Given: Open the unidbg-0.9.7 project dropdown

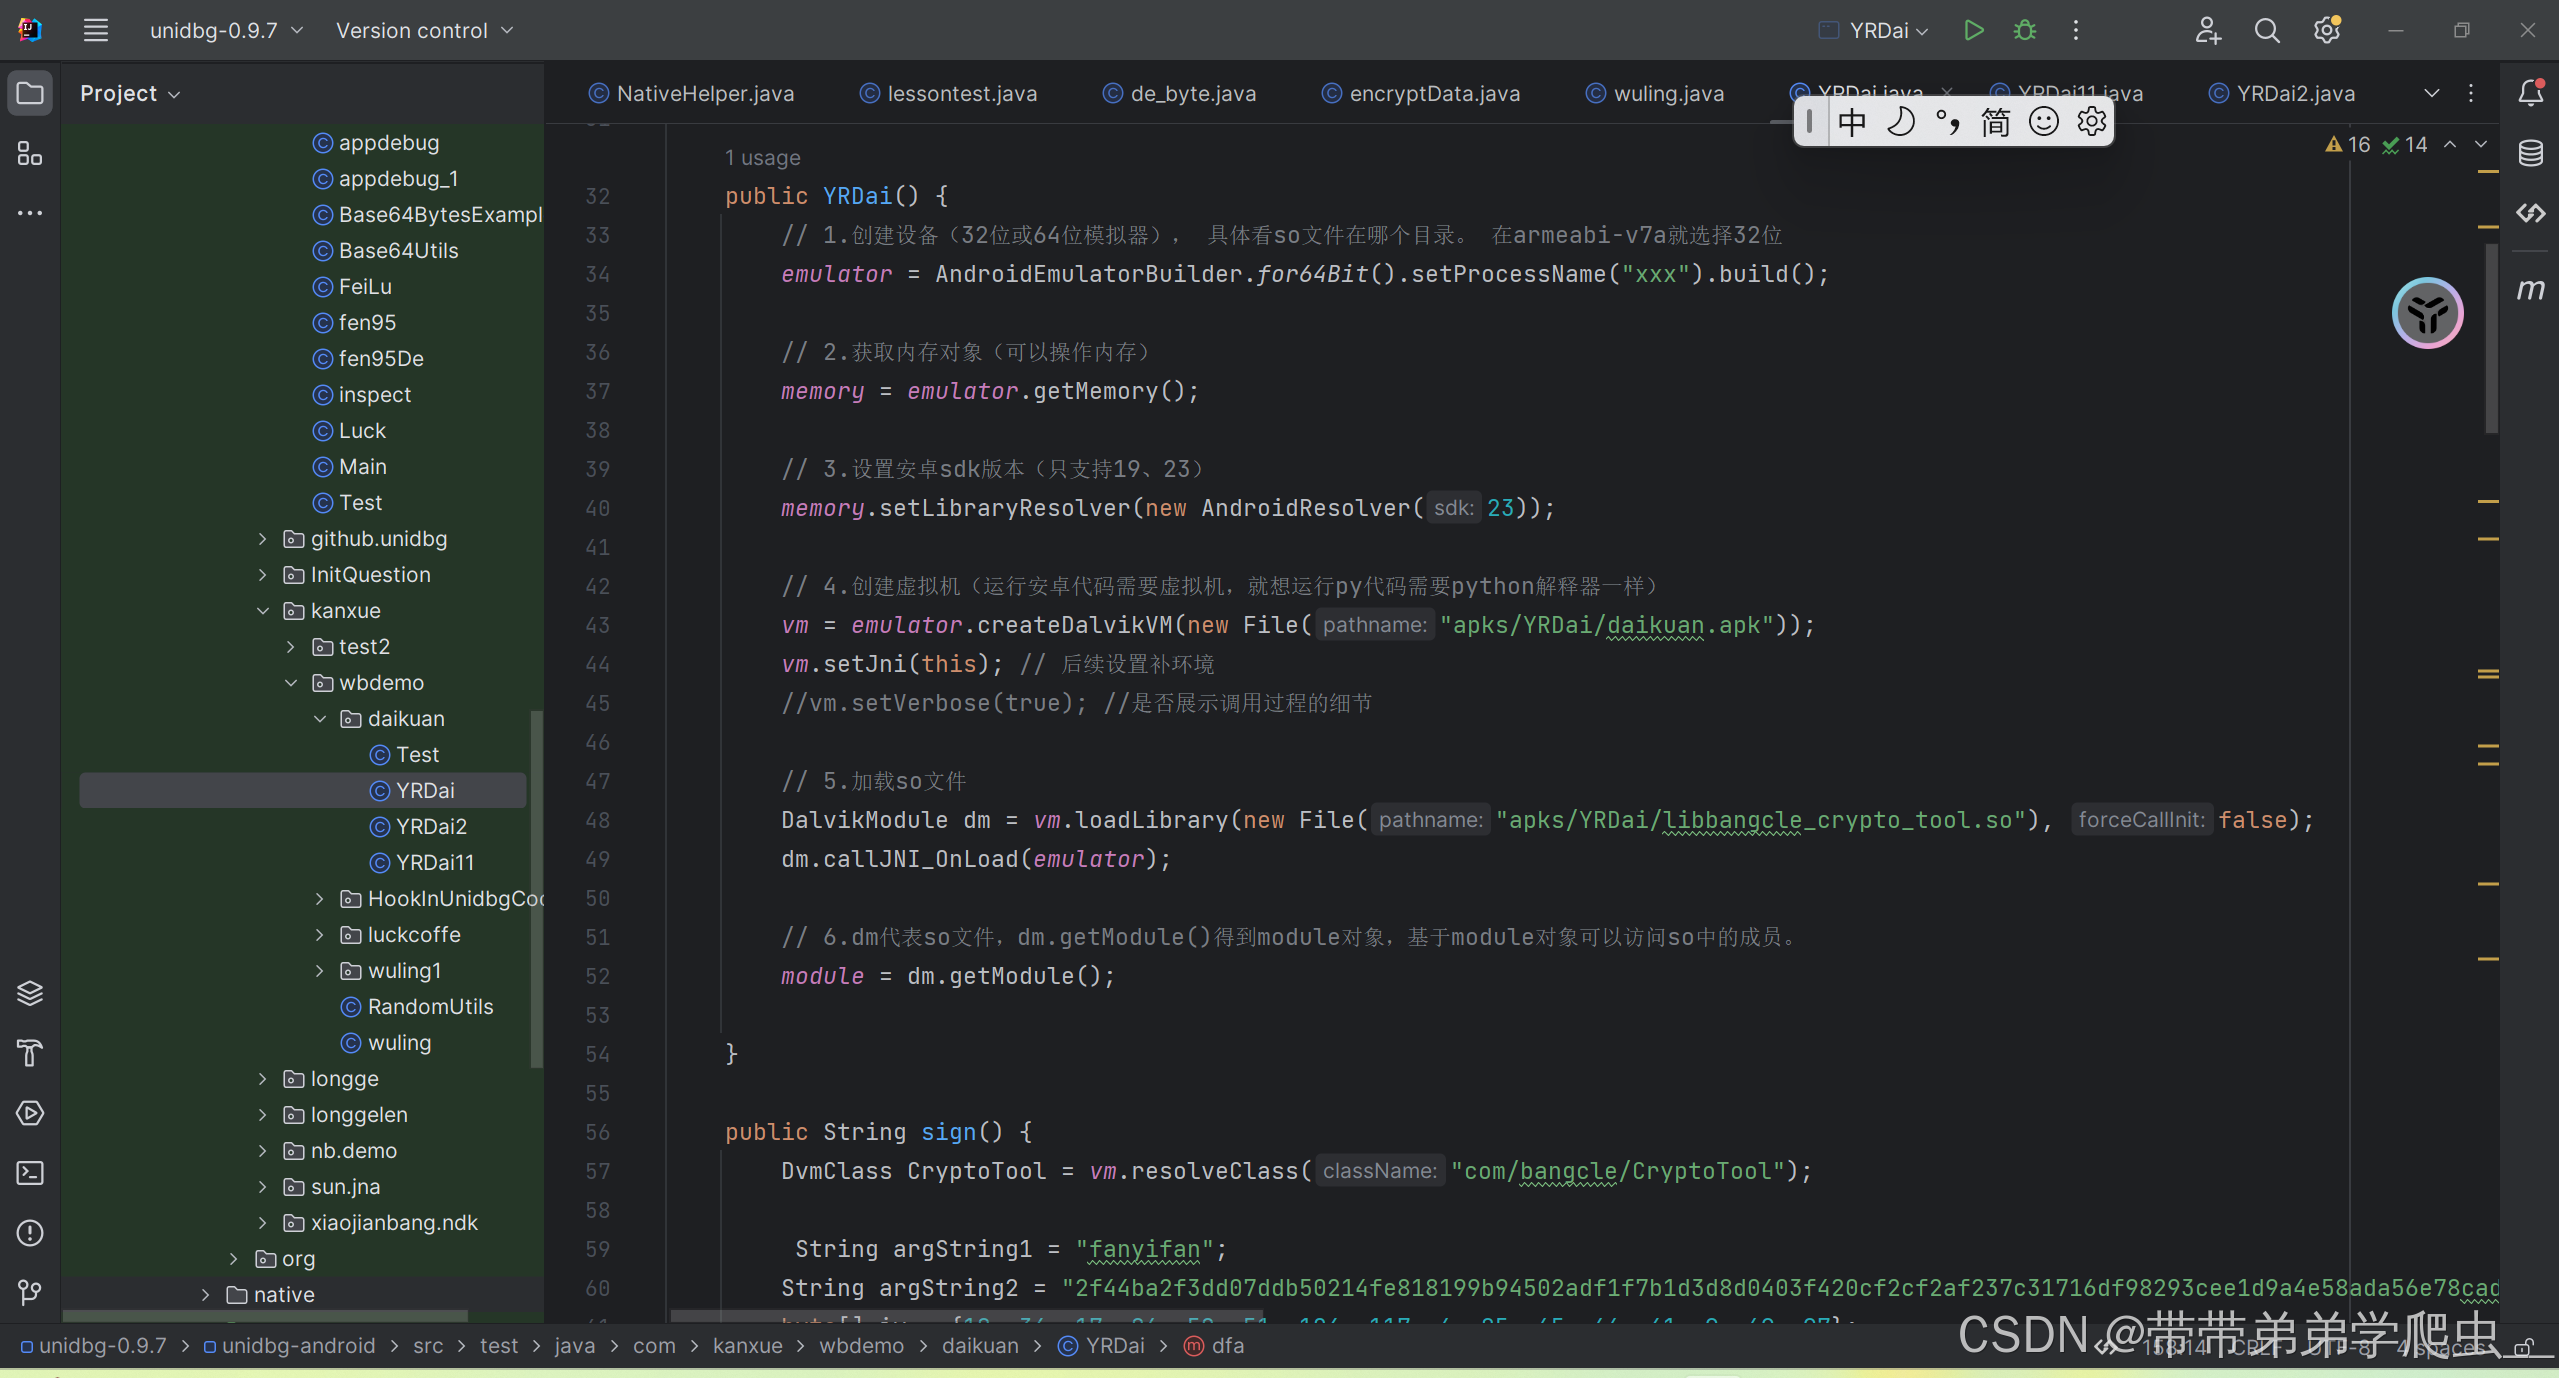Looking at the screenshot, I should pyautogui.click(x=226, y=30).
